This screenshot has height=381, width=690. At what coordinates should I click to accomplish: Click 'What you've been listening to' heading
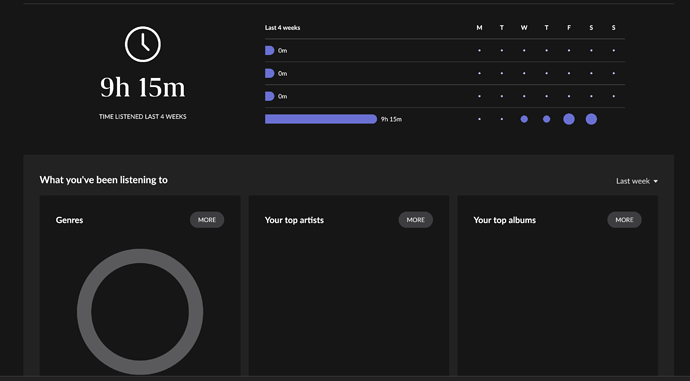103,180
